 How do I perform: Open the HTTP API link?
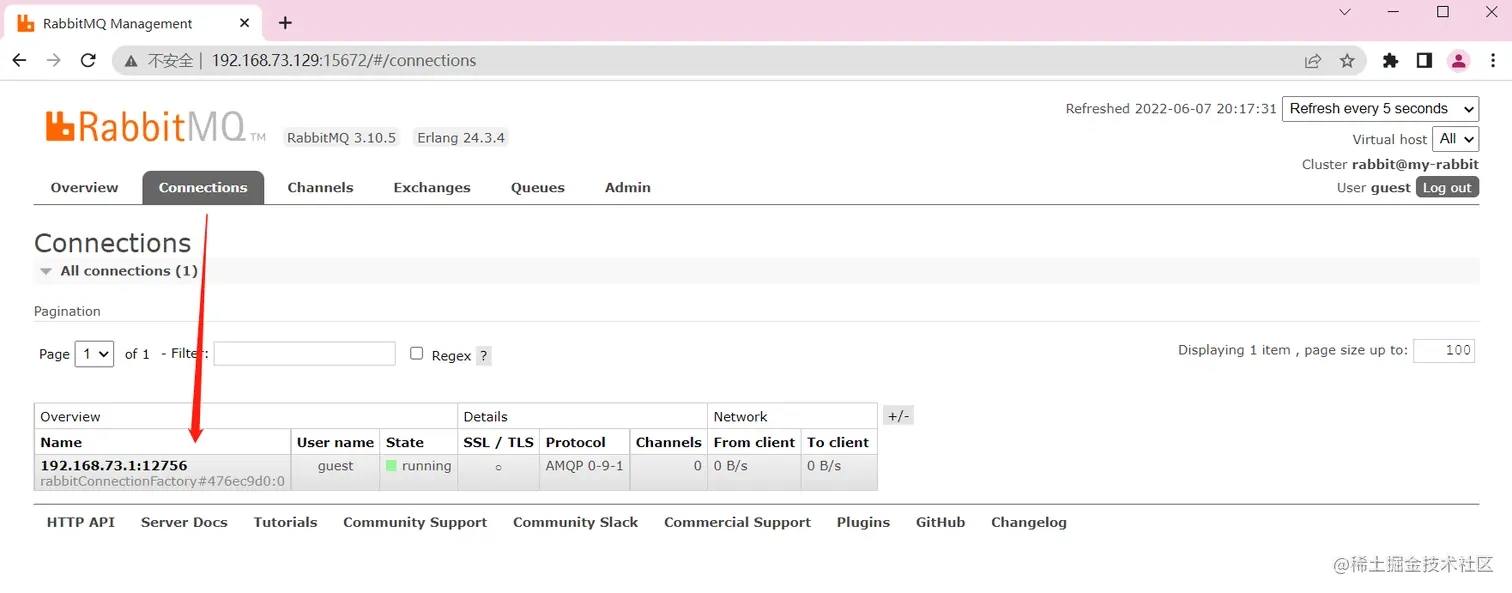click(x=81, y=522)
